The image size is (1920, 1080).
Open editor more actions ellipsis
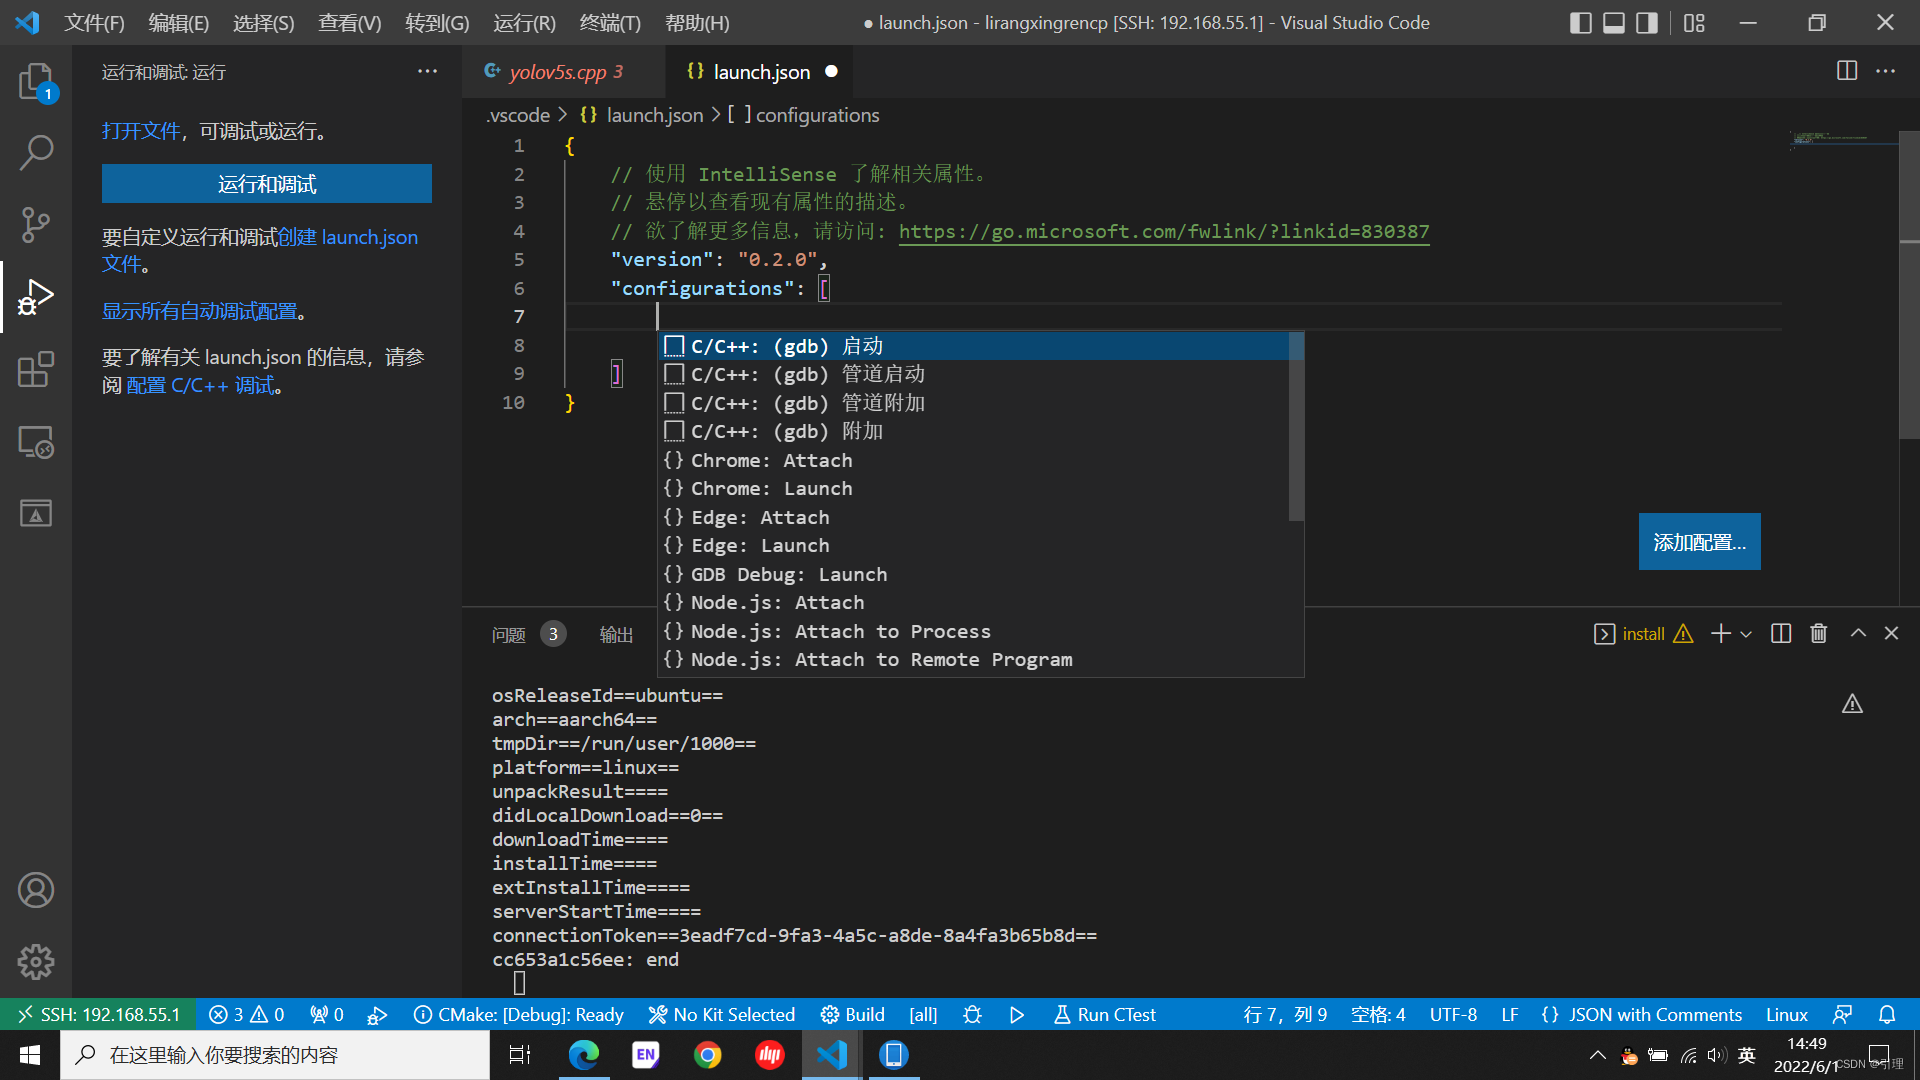point(1885,71)
